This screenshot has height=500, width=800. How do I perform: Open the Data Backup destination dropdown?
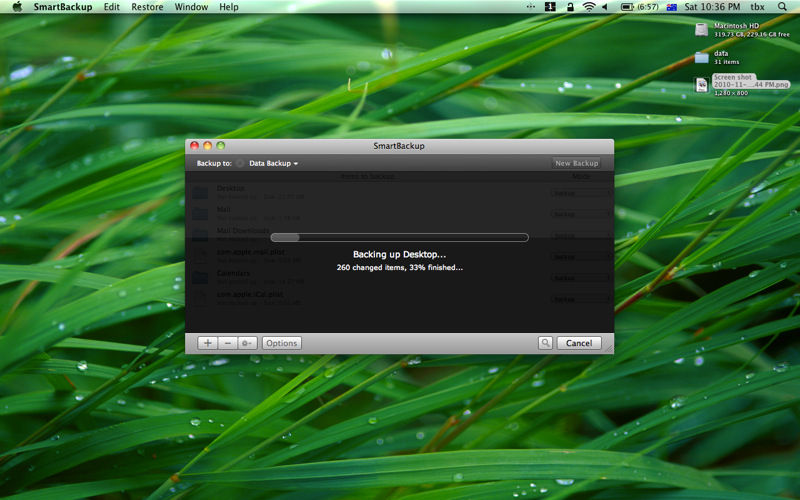click(x=273, y=163)
